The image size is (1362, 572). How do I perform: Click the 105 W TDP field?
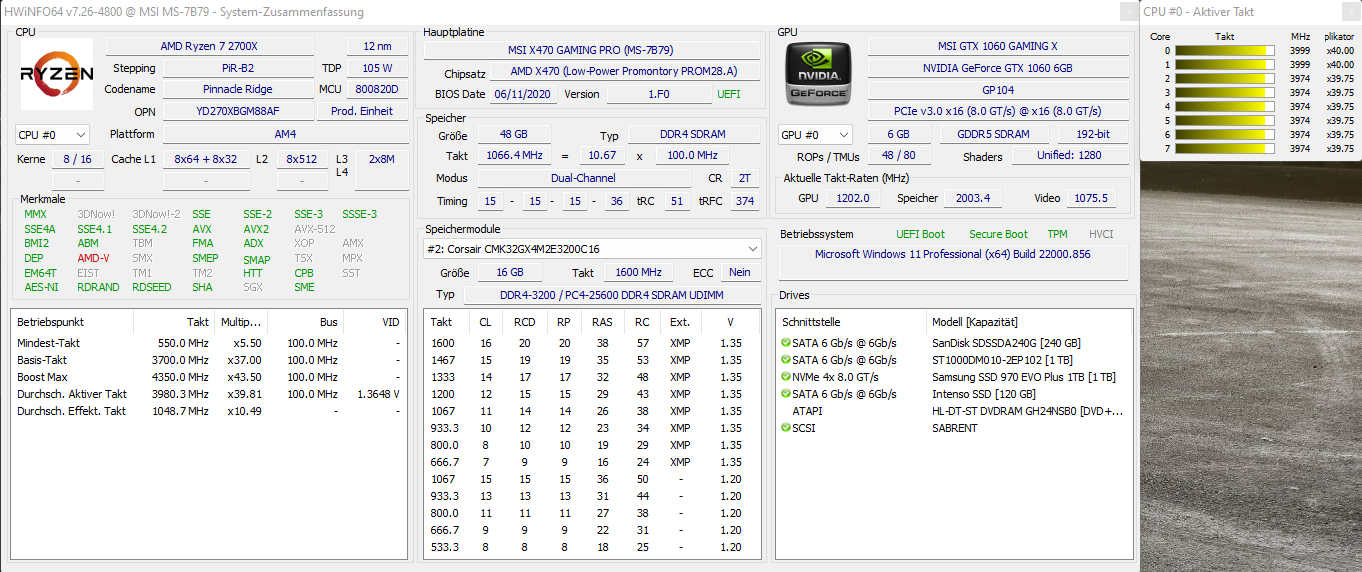(377, 69)
